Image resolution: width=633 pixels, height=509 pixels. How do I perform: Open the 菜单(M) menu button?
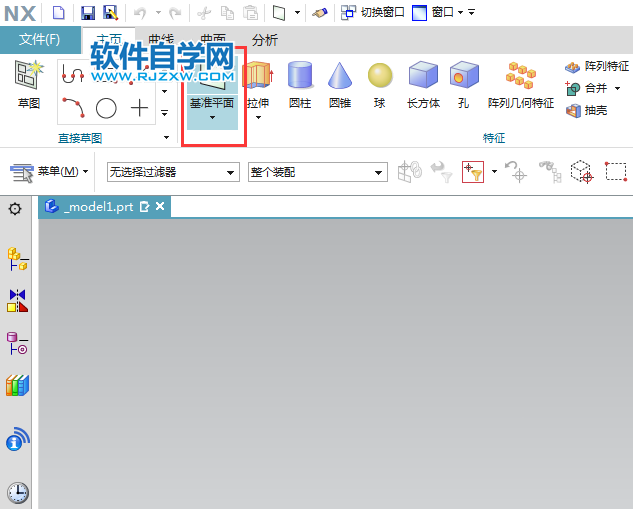pos(49,172)
